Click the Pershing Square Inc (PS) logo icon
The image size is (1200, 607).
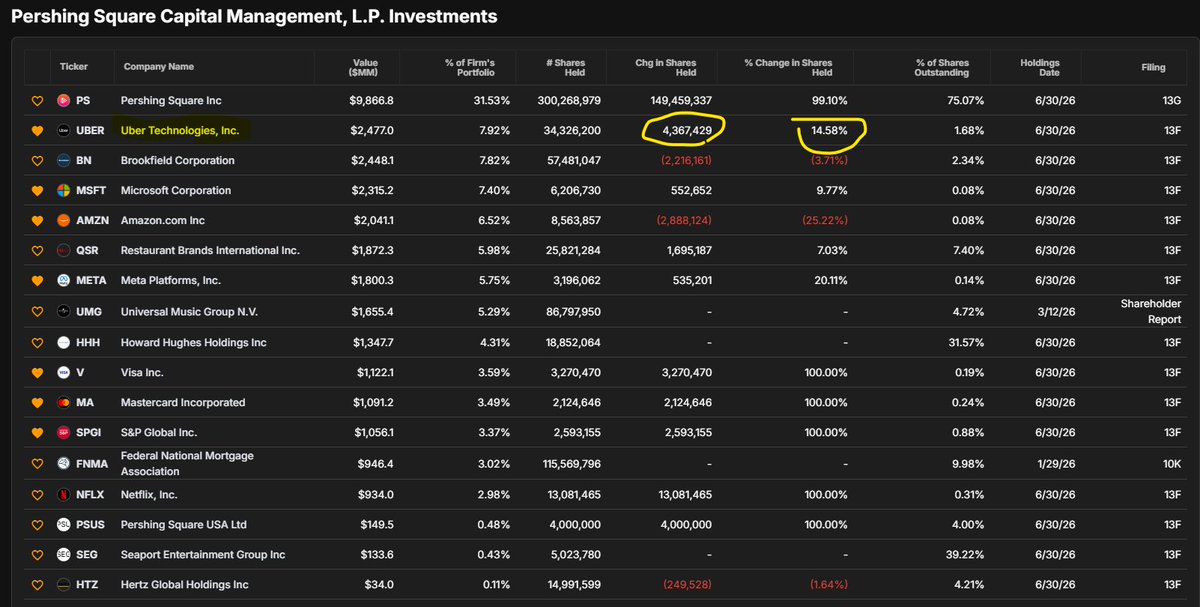(x=65, y=101)
